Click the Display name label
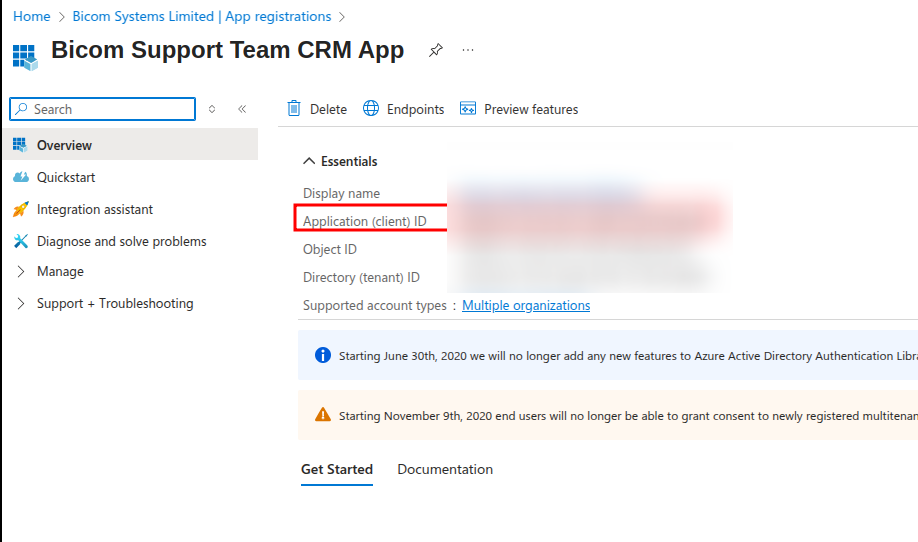 (x=341, y=193)
